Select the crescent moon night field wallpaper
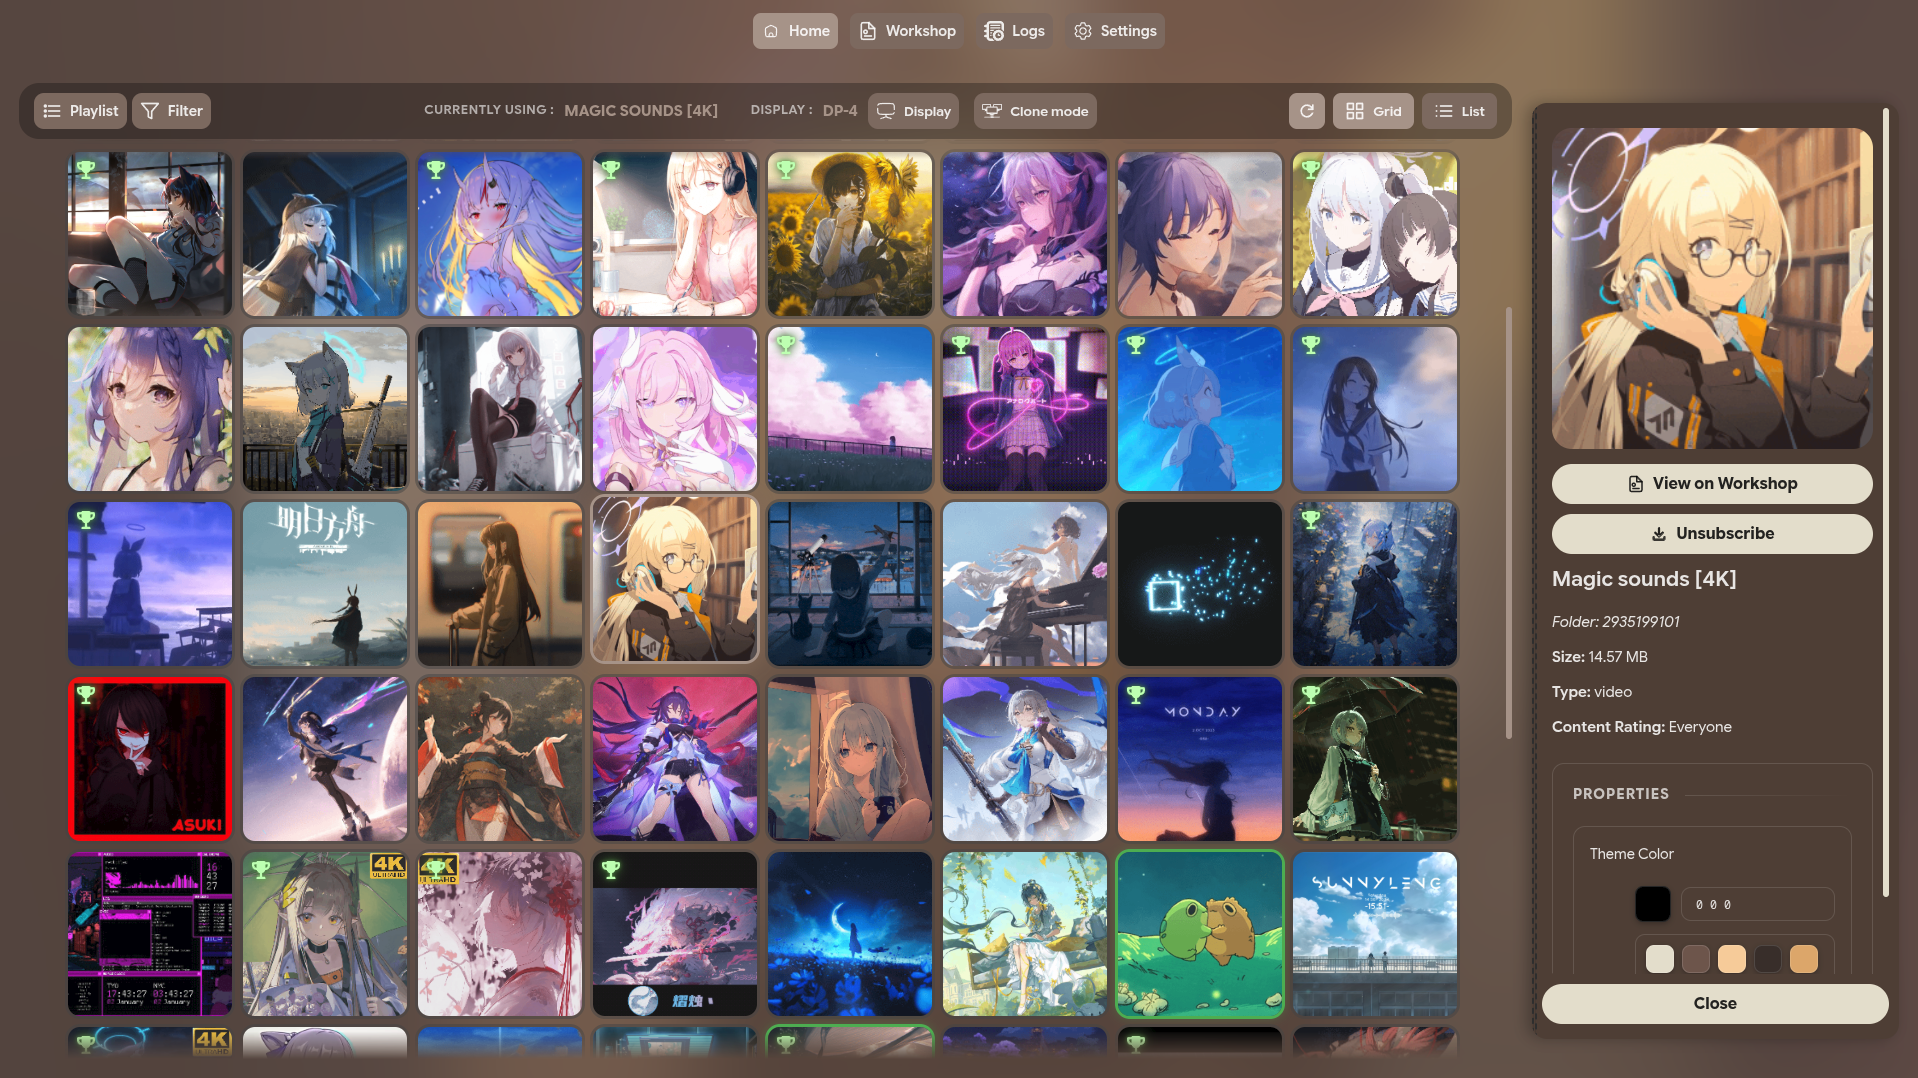This screenshot has width=1918, height=1078. click(850, 934)
